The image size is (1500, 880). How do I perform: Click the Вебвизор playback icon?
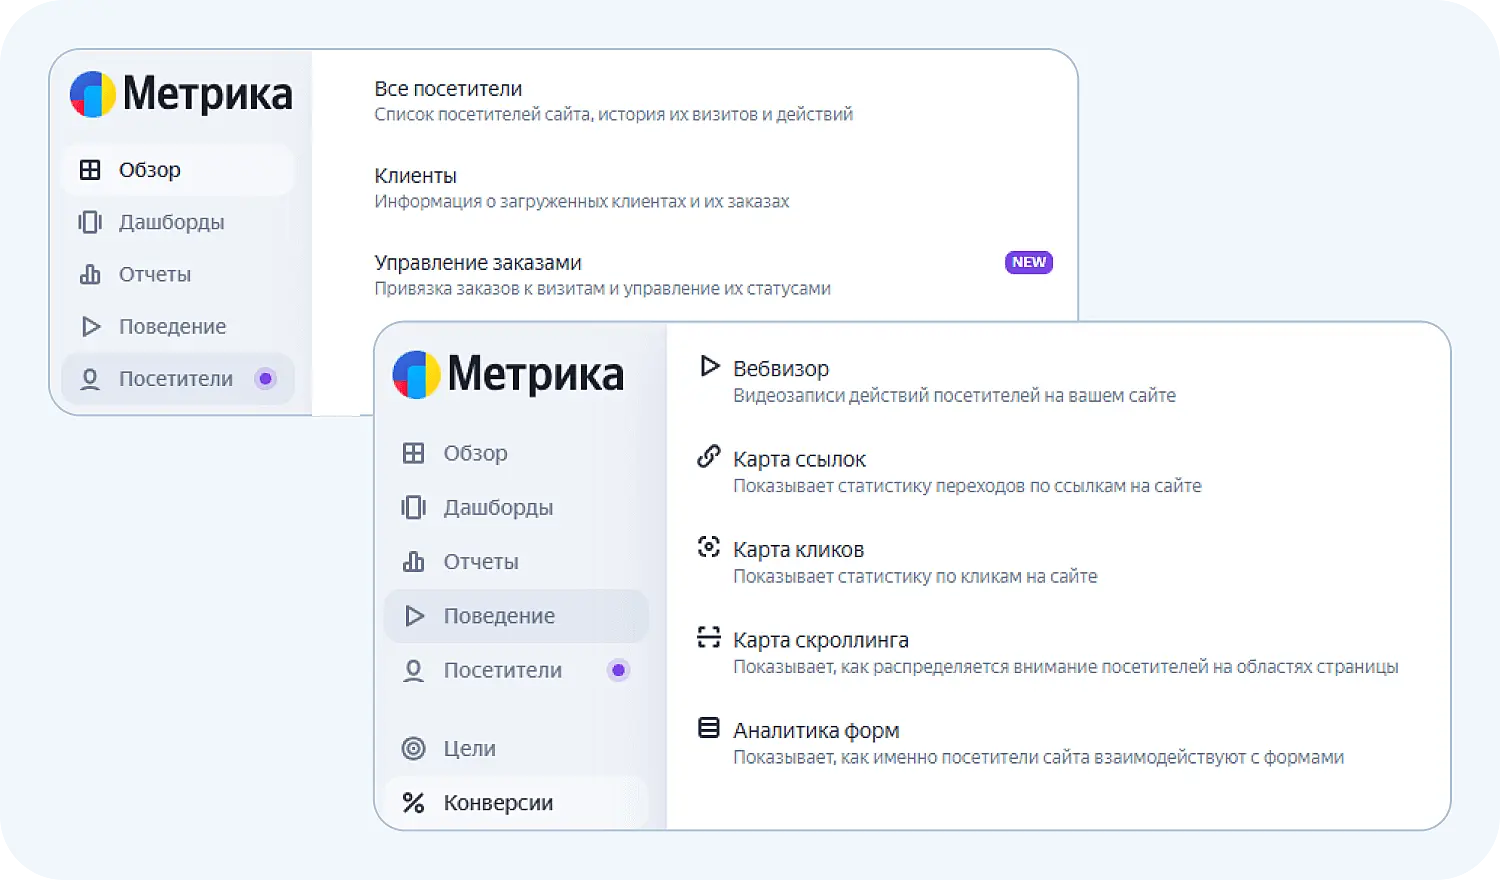[x=709, y=366]
